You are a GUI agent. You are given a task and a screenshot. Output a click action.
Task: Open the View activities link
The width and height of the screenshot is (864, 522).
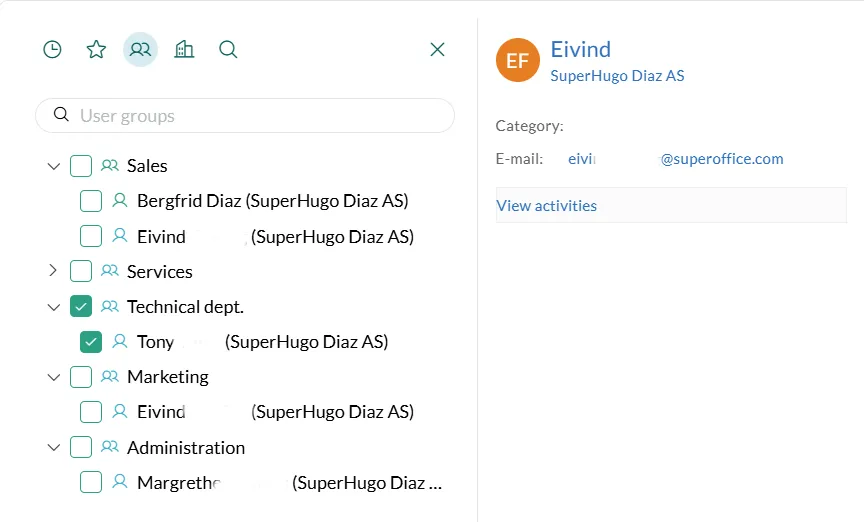pos(547,206)
